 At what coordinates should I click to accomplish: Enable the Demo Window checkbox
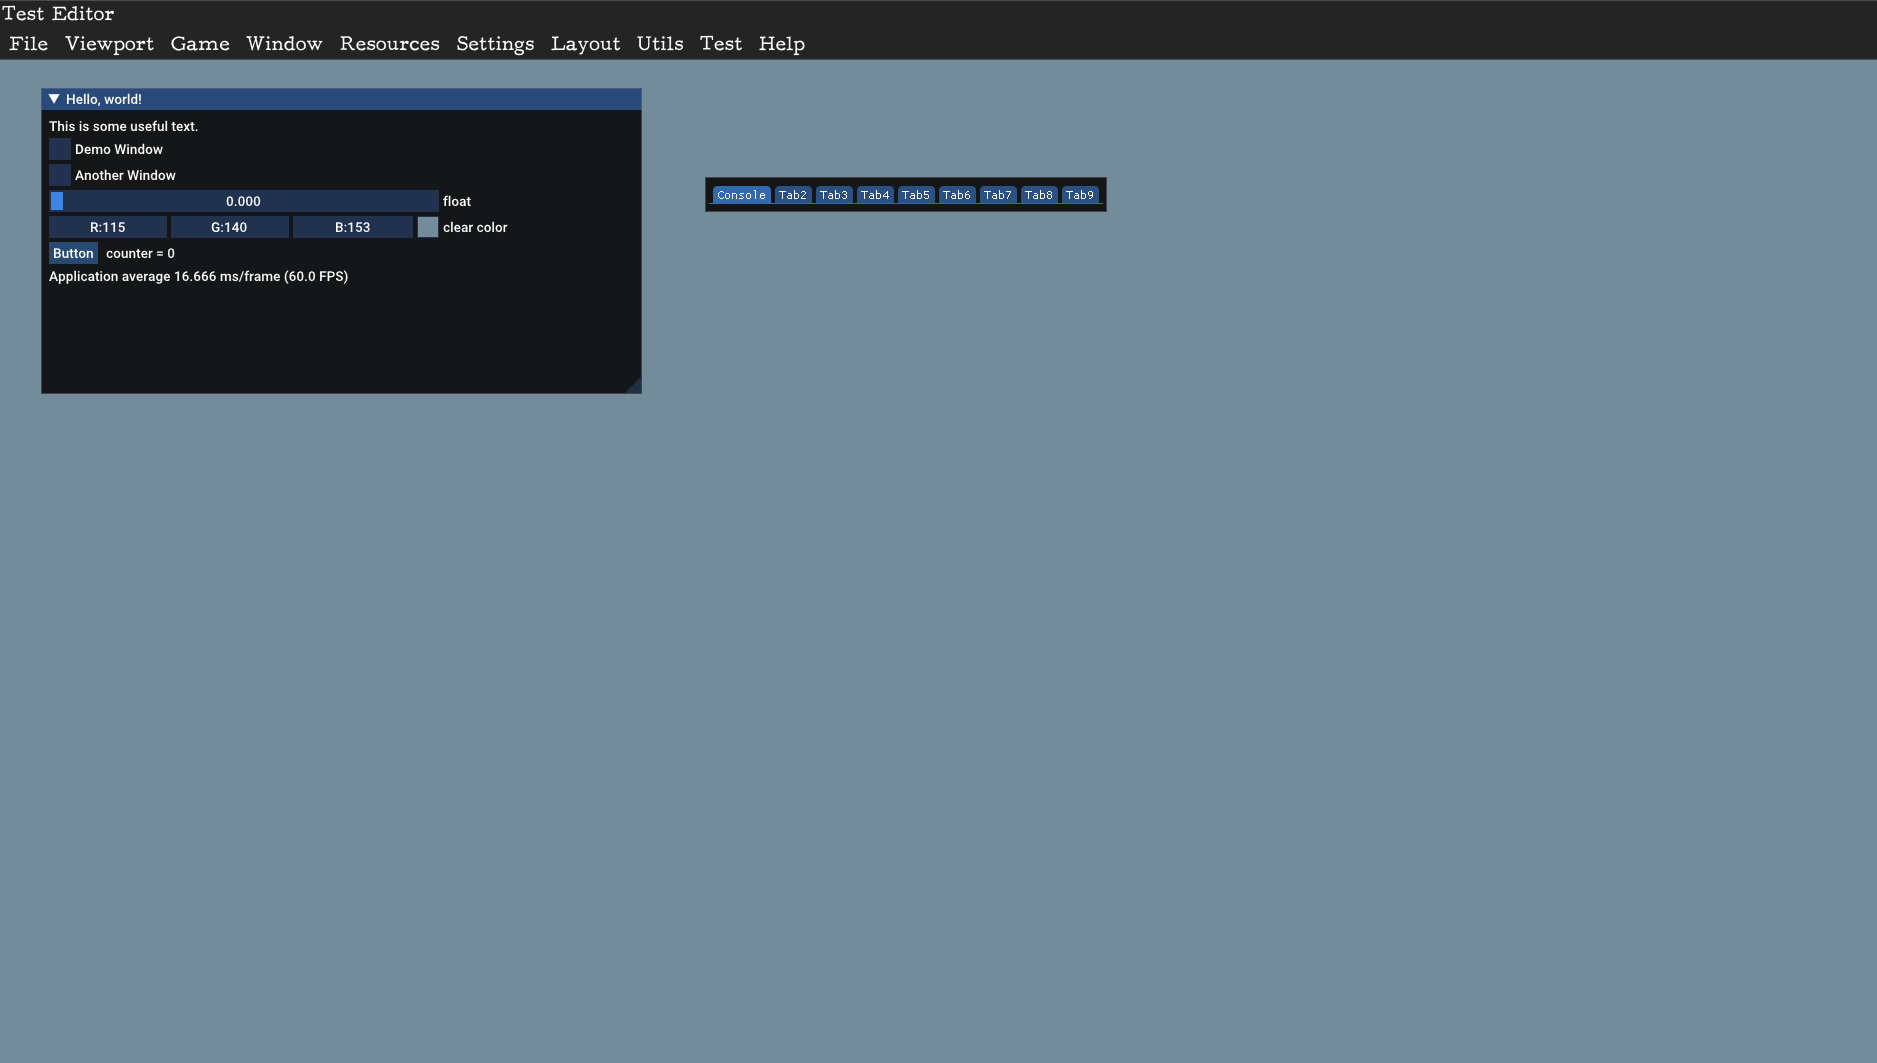point(59,149)
